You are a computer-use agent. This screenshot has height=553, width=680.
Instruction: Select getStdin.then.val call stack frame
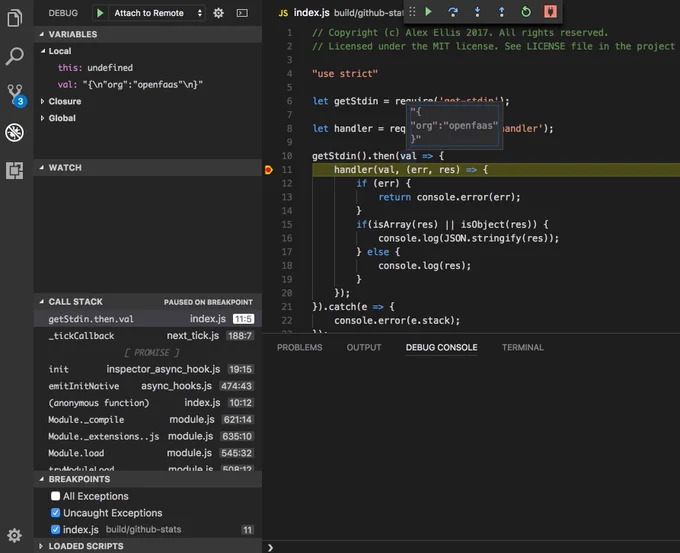[x=148, y=319]
